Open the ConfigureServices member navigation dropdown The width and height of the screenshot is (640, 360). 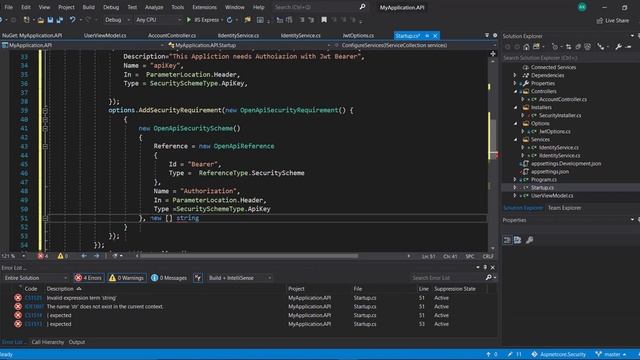(415, 45)
